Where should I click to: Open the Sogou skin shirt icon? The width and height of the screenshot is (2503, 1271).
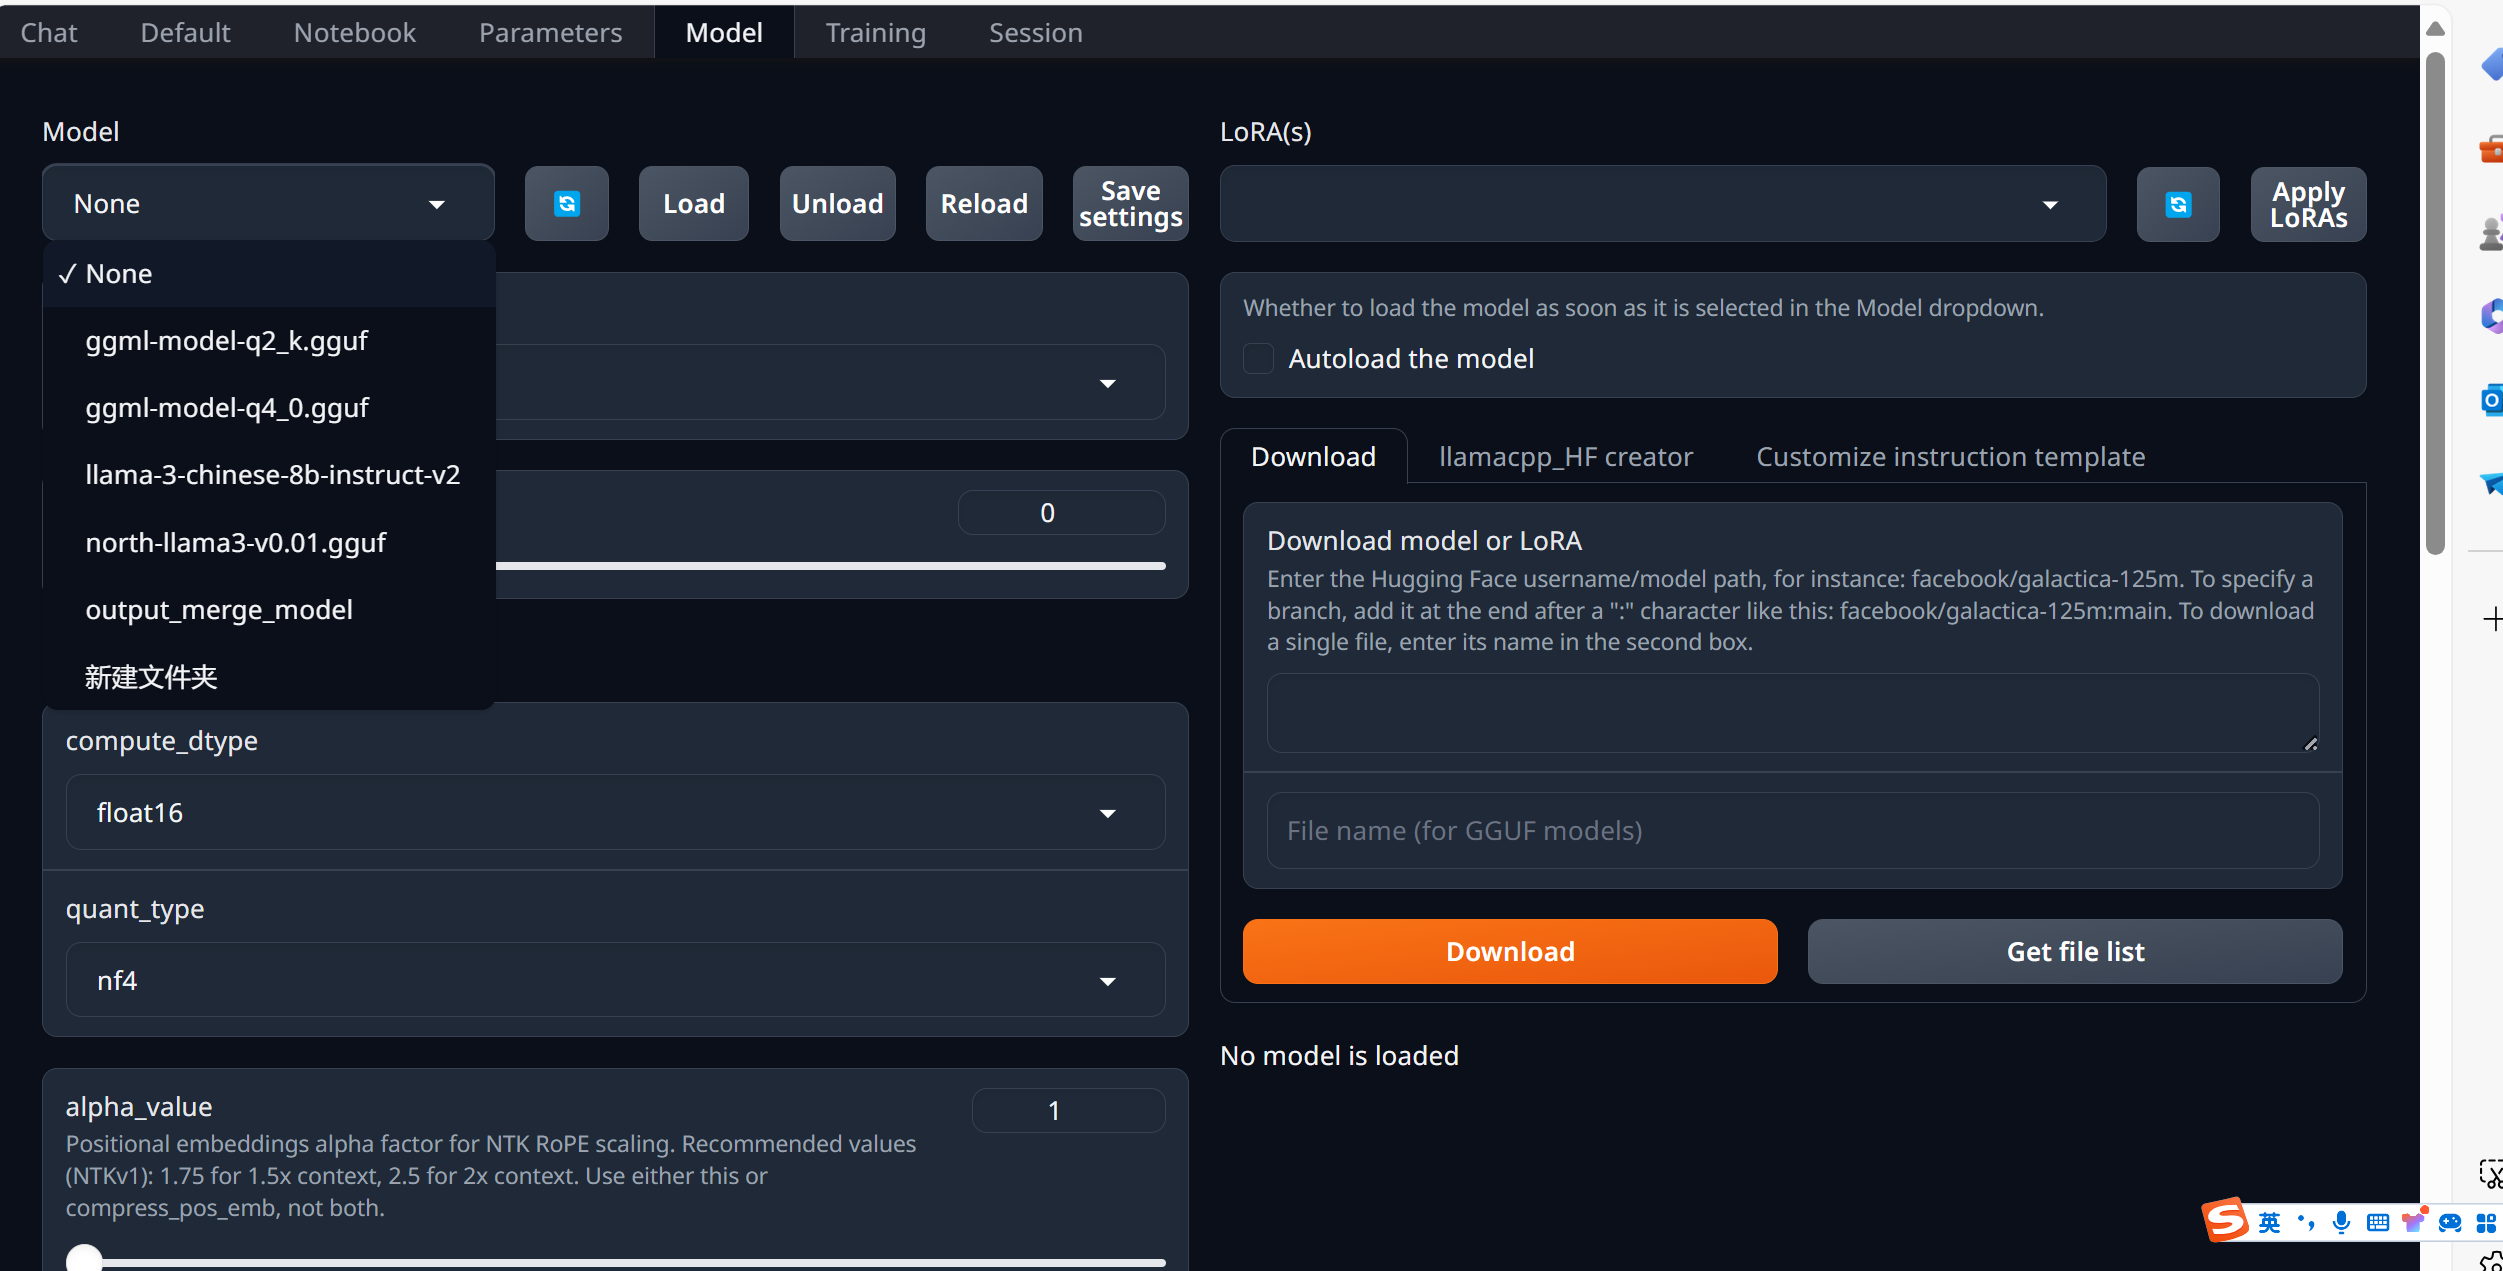pos(2413,1222)
